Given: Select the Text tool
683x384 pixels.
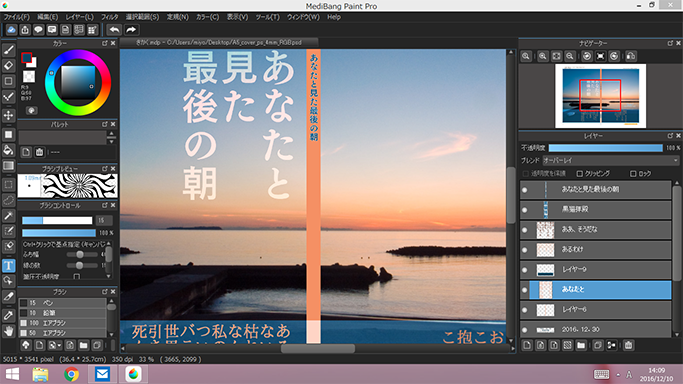Looking at the screenshot, I should pos(9,266).
